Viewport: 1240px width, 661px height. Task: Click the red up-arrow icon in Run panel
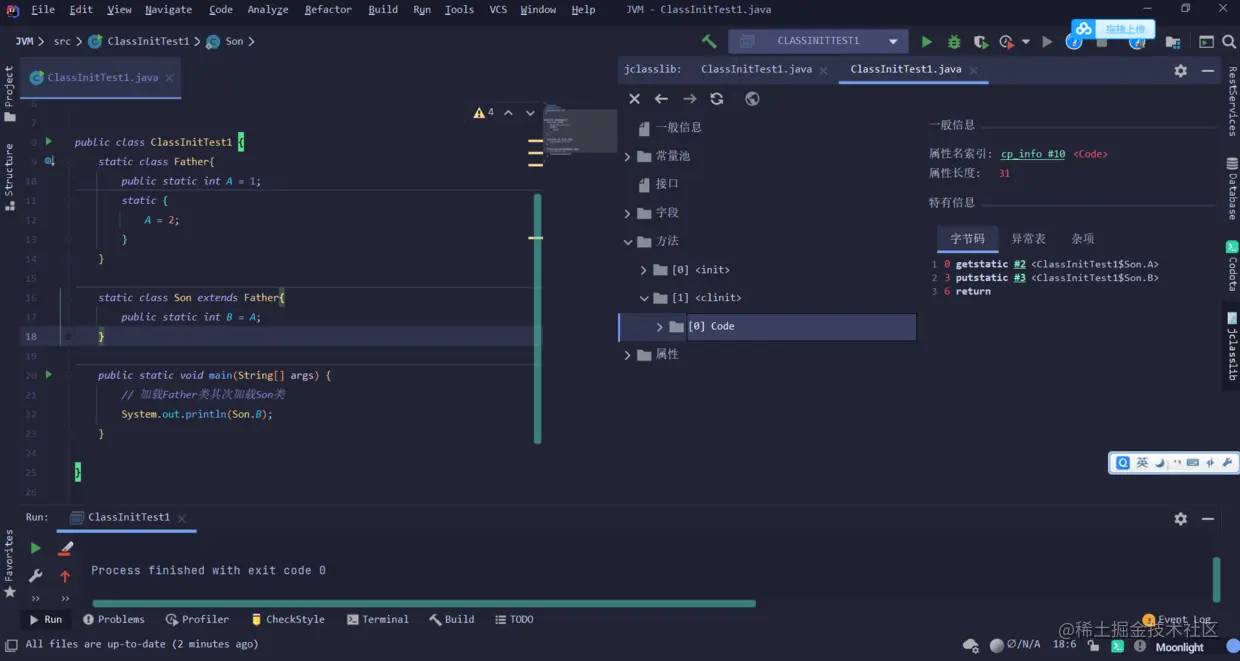(65, 576)
